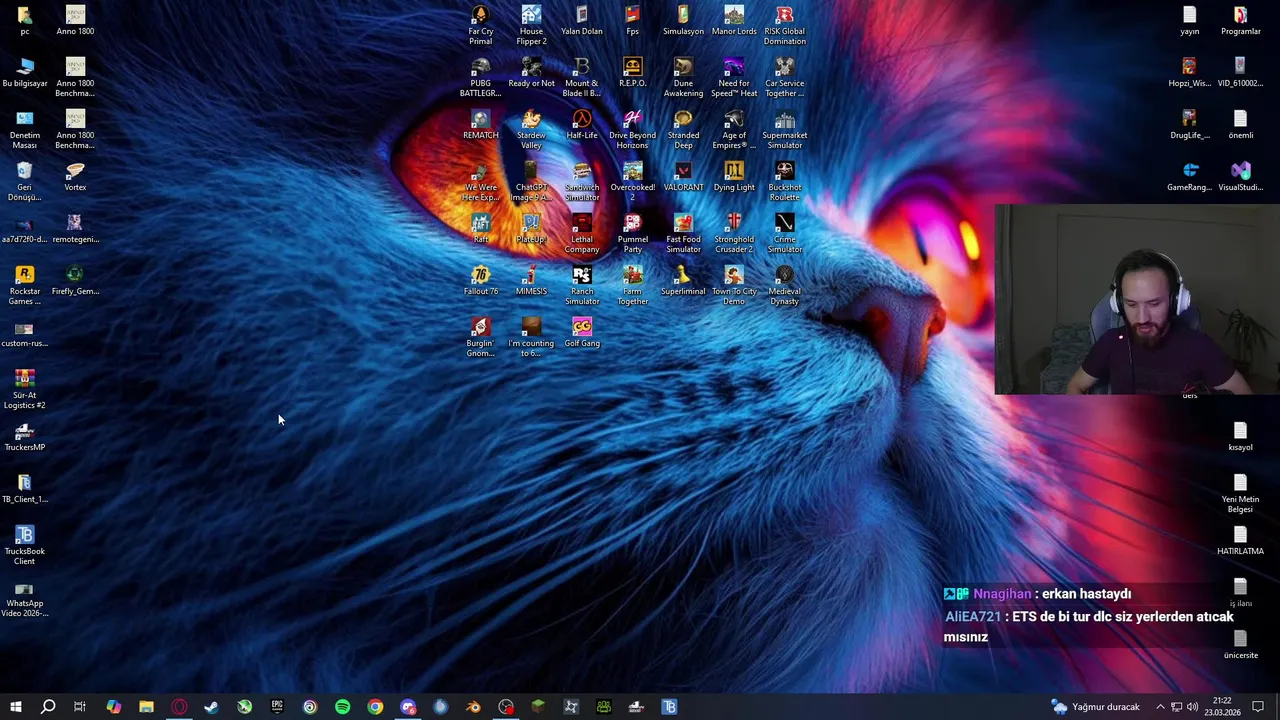The height and width of the screenshot is (720, 1280).
Task: Select the Golf Gang desktop icon
Action: tap(582, 332)
